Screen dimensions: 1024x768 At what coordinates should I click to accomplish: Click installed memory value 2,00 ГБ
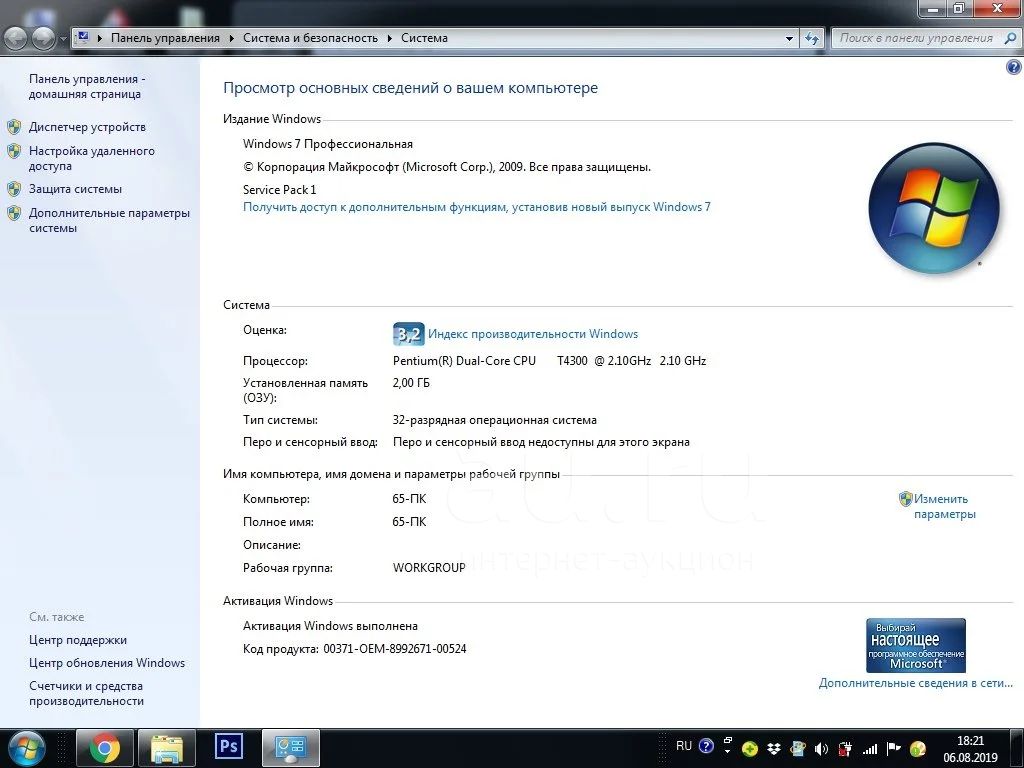tap(411, 383)
